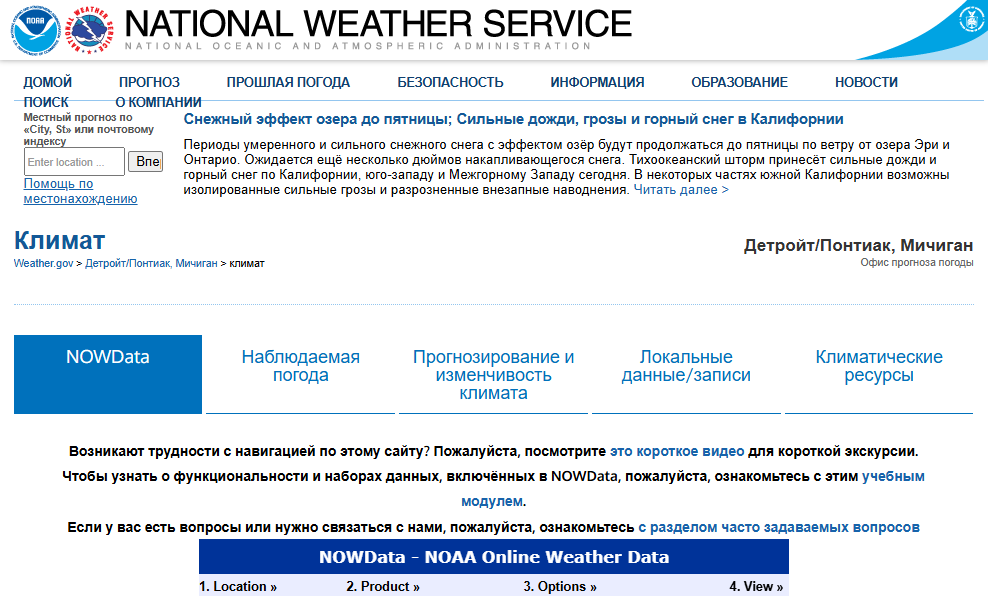988x596 pixels.
Task: Open the snow effect headline link
Action: [514, 119]
